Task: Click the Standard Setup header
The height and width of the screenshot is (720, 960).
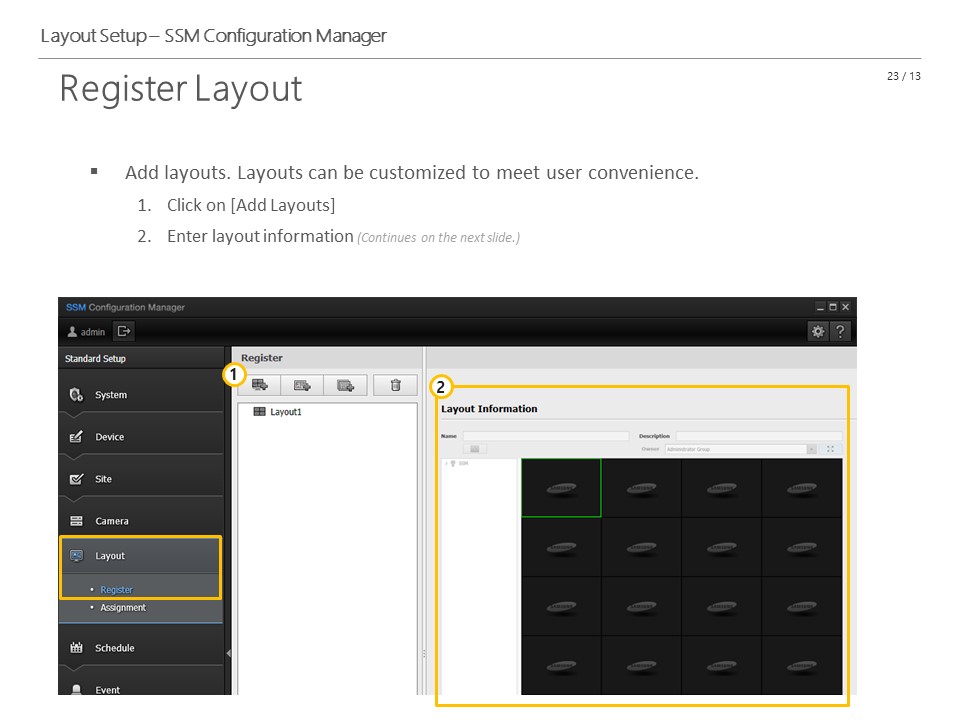Action: [96, 359]
